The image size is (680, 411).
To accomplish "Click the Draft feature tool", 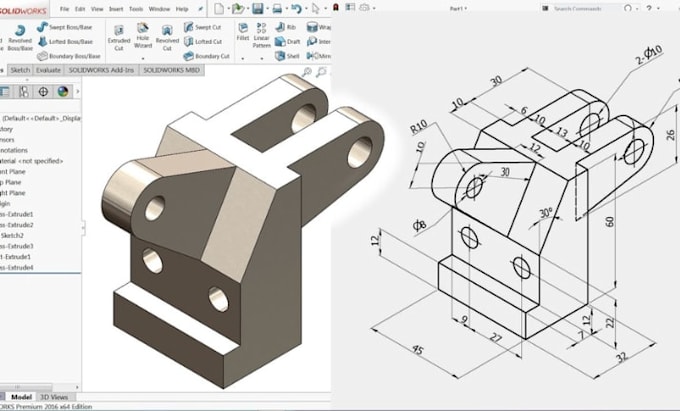I will pyautogui.click(x=288, y=42).
